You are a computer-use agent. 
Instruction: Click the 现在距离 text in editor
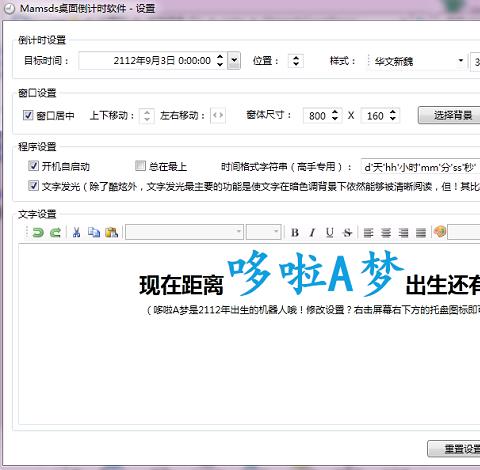(x=181, y=285)
